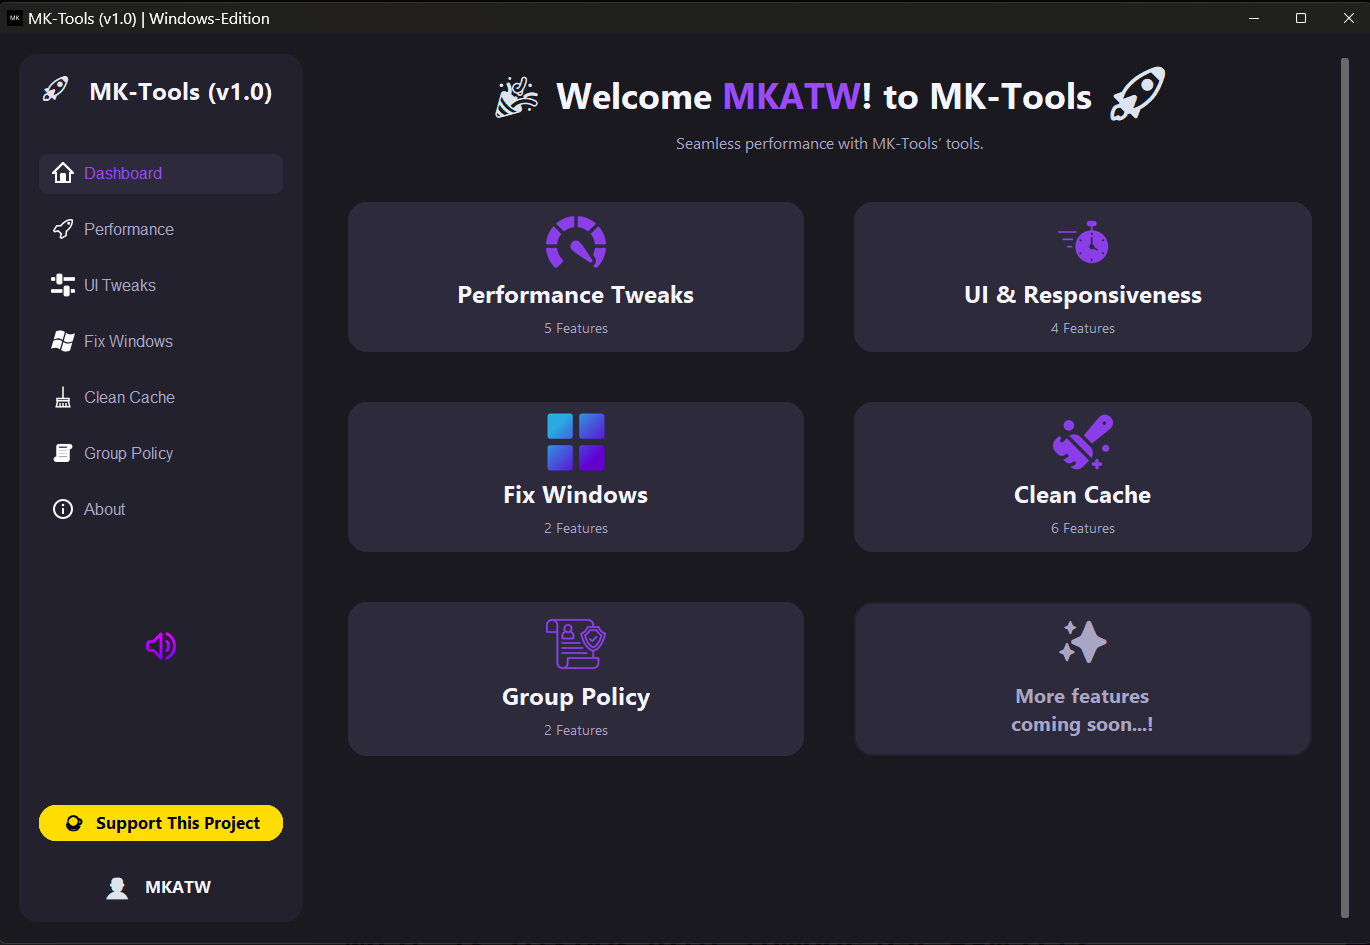Click the Windows grid icon on Fix Windows card
The width and height of the screenshot is (1370, 945).
(575, 441)
